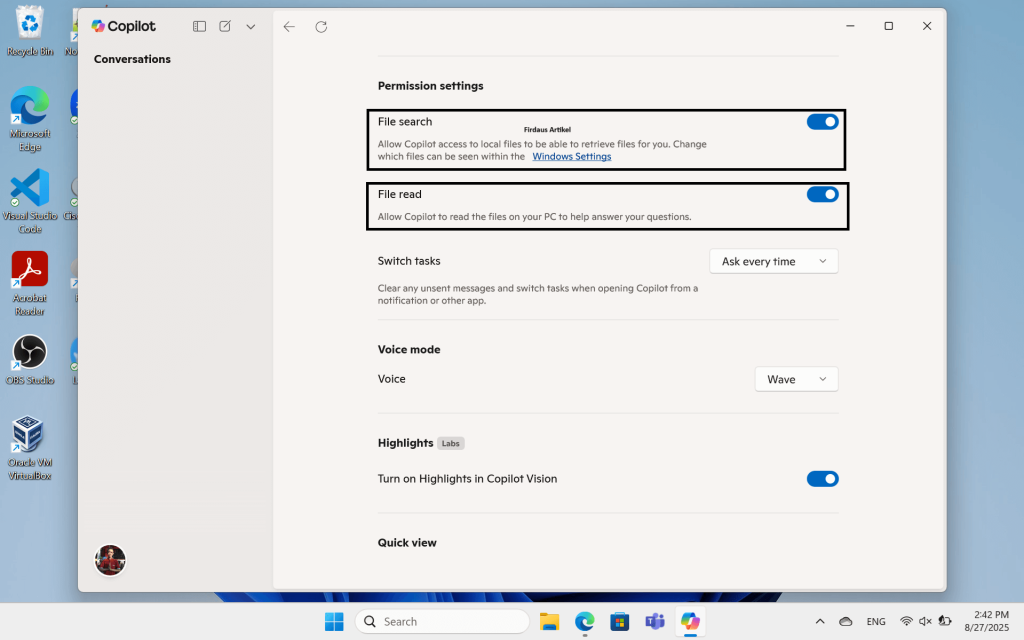
Task: Open File Explorer from the taskbar
Action: [x=549, y=622]
